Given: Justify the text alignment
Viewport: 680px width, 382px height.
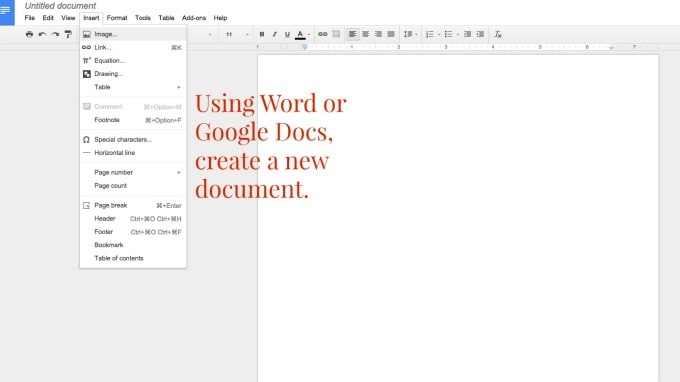Looking at the screenshot, I should point(391,34).
